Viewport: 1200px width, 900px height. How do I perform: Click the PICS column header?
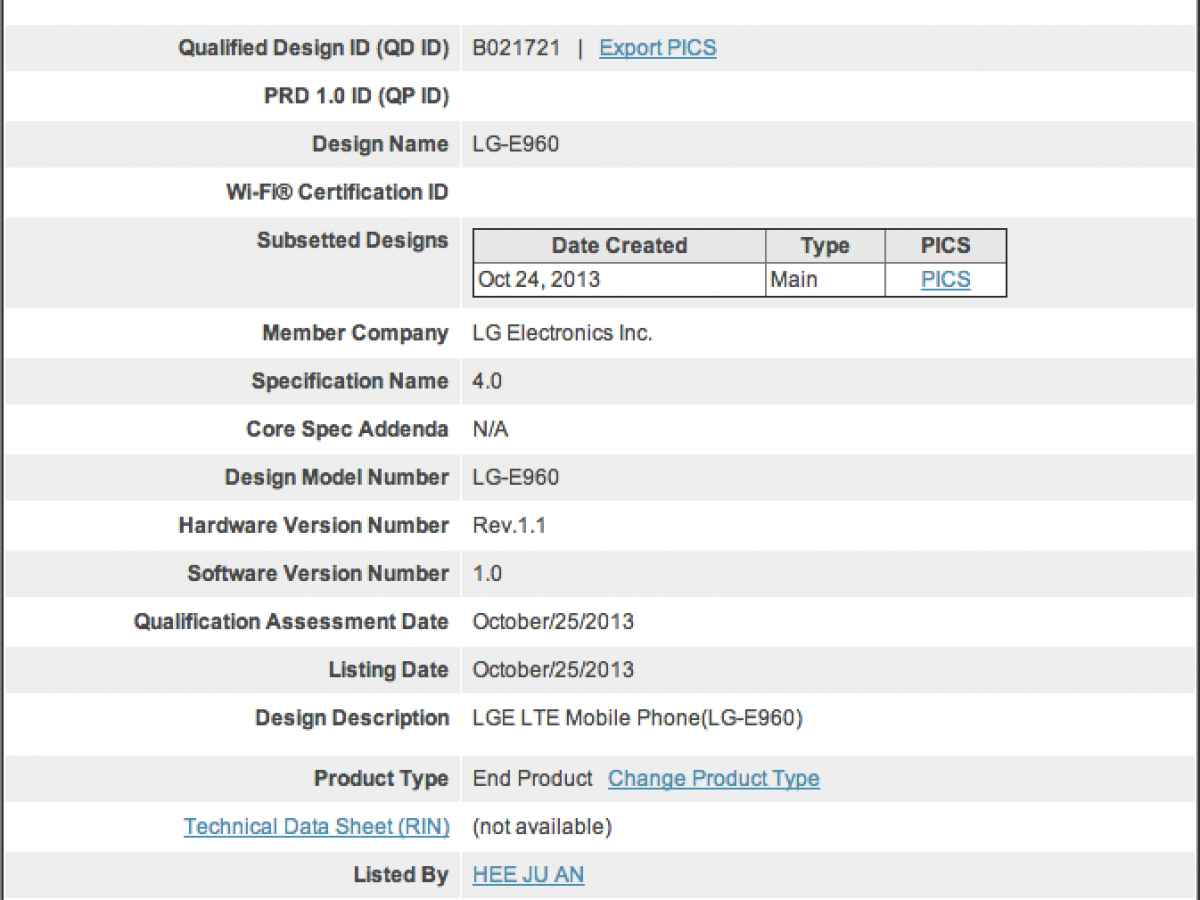(945, 246)
